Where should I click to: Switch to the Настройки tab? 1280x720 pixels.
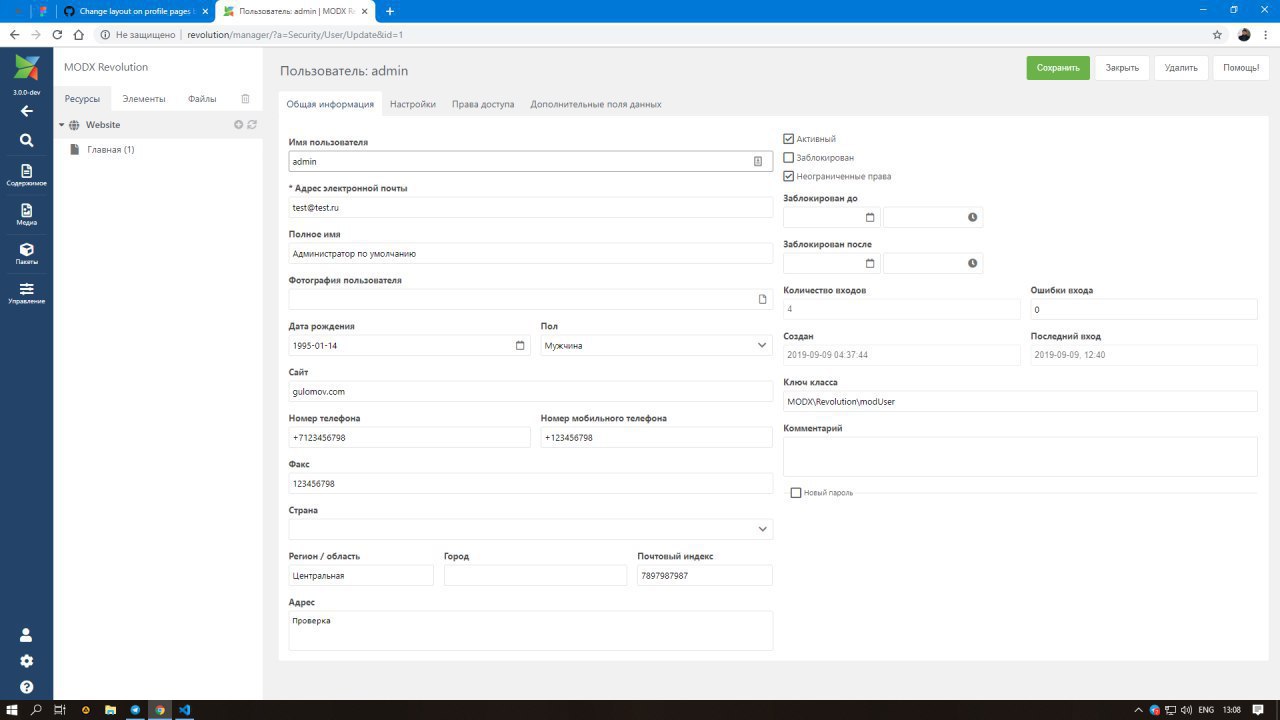(413, 104)
